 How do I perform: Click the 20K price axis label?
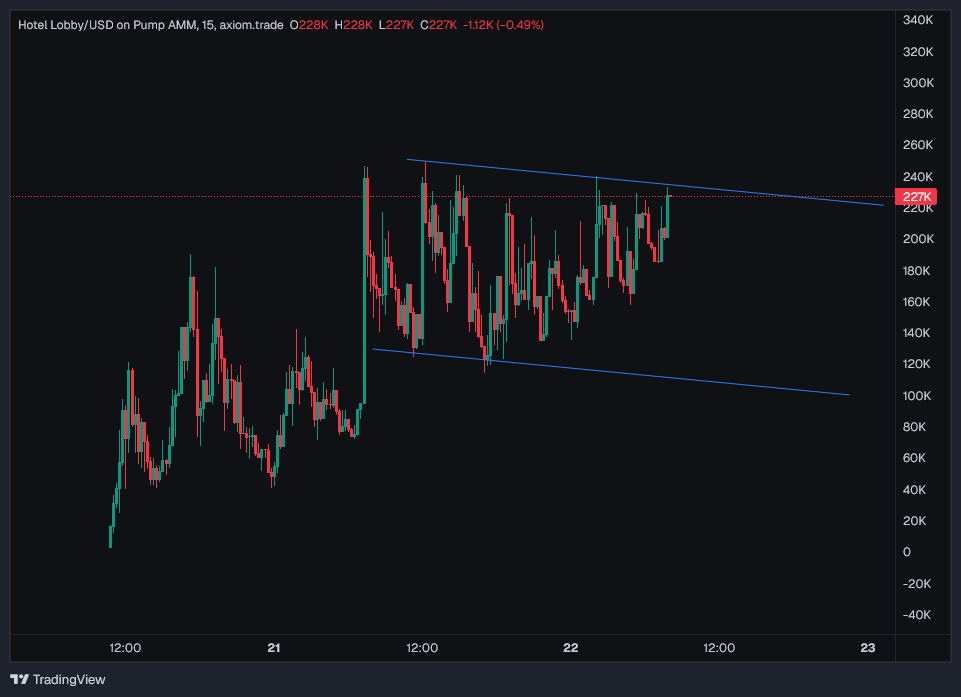pos(914,520)
